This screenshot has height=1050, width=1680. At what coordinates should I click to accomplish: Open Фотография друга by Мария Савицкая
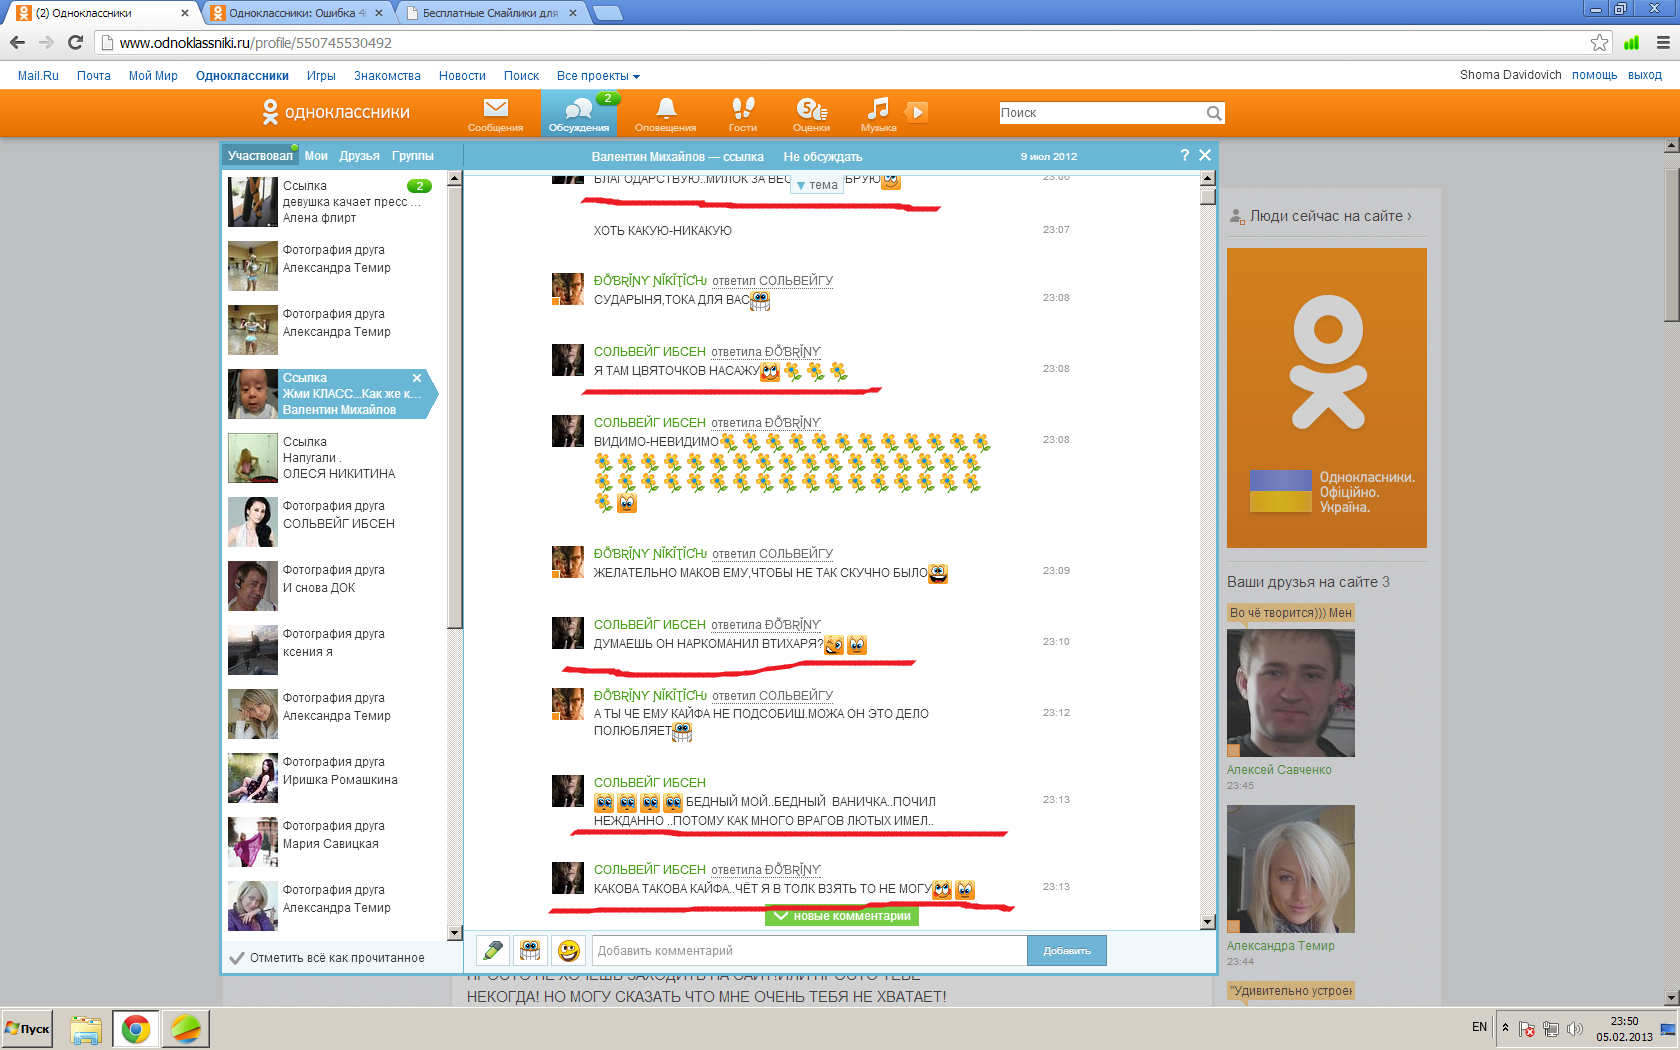334,842
